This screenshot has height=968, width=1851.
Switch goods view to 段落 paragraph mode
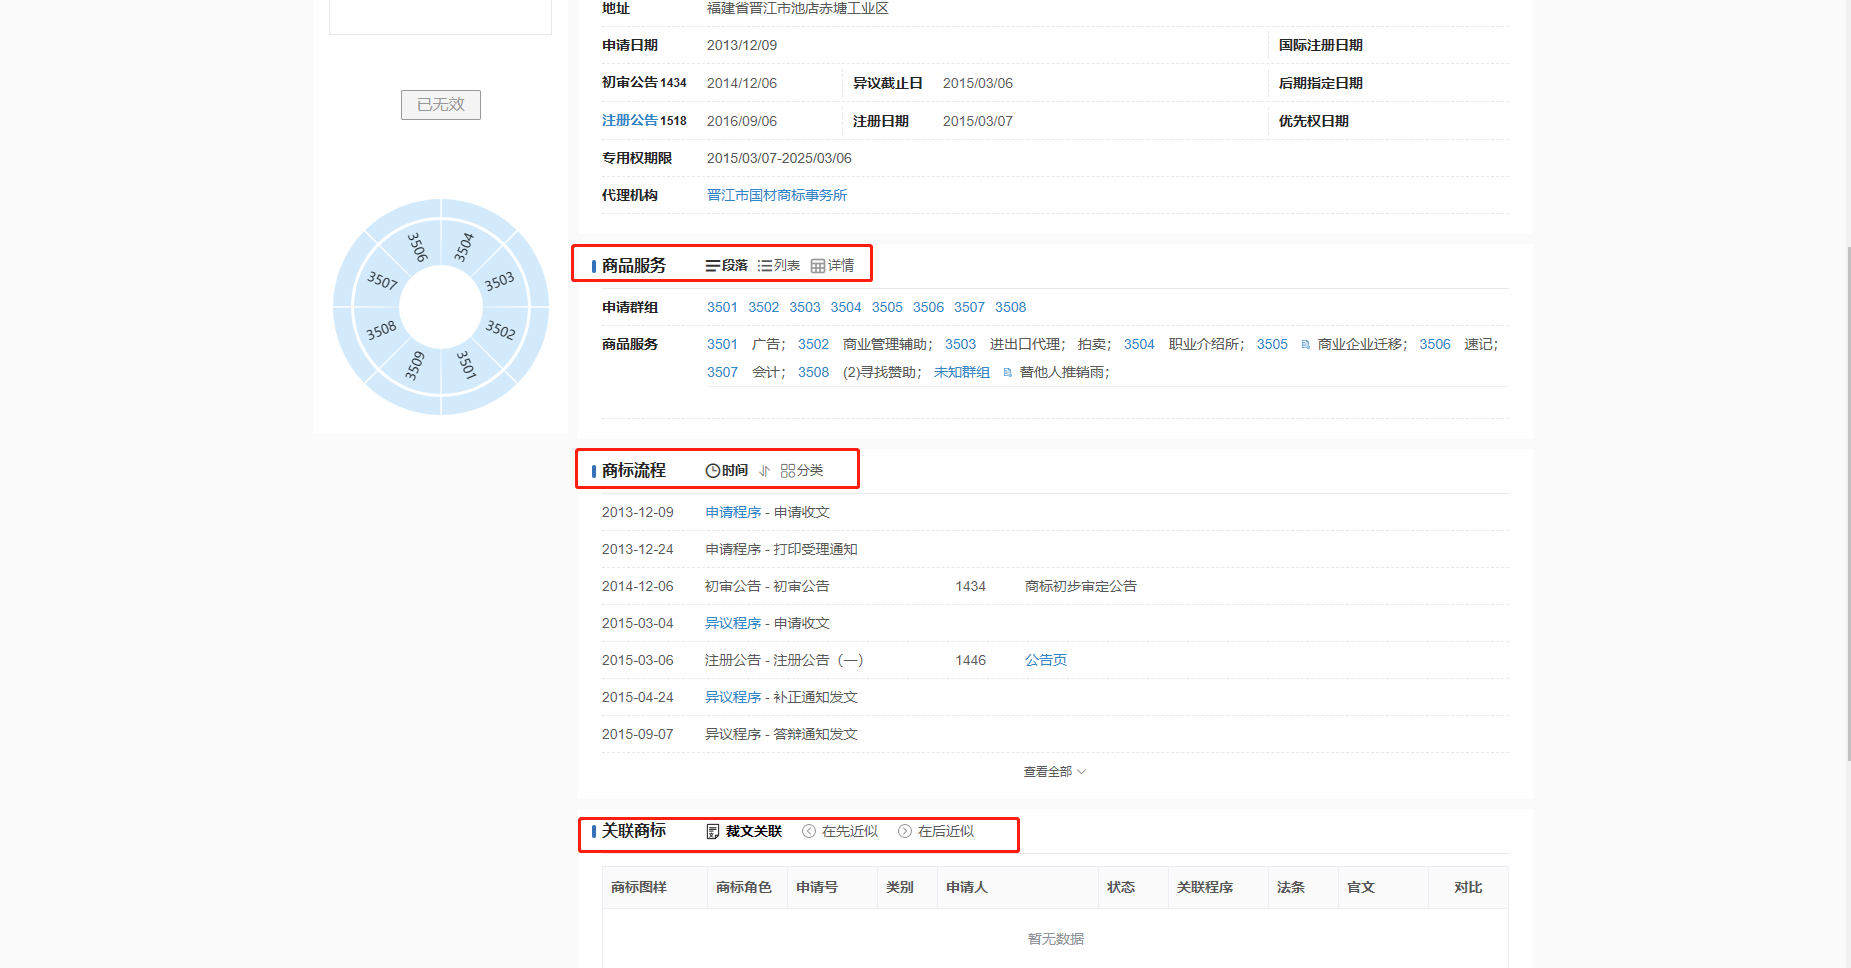tap(727, 266)
